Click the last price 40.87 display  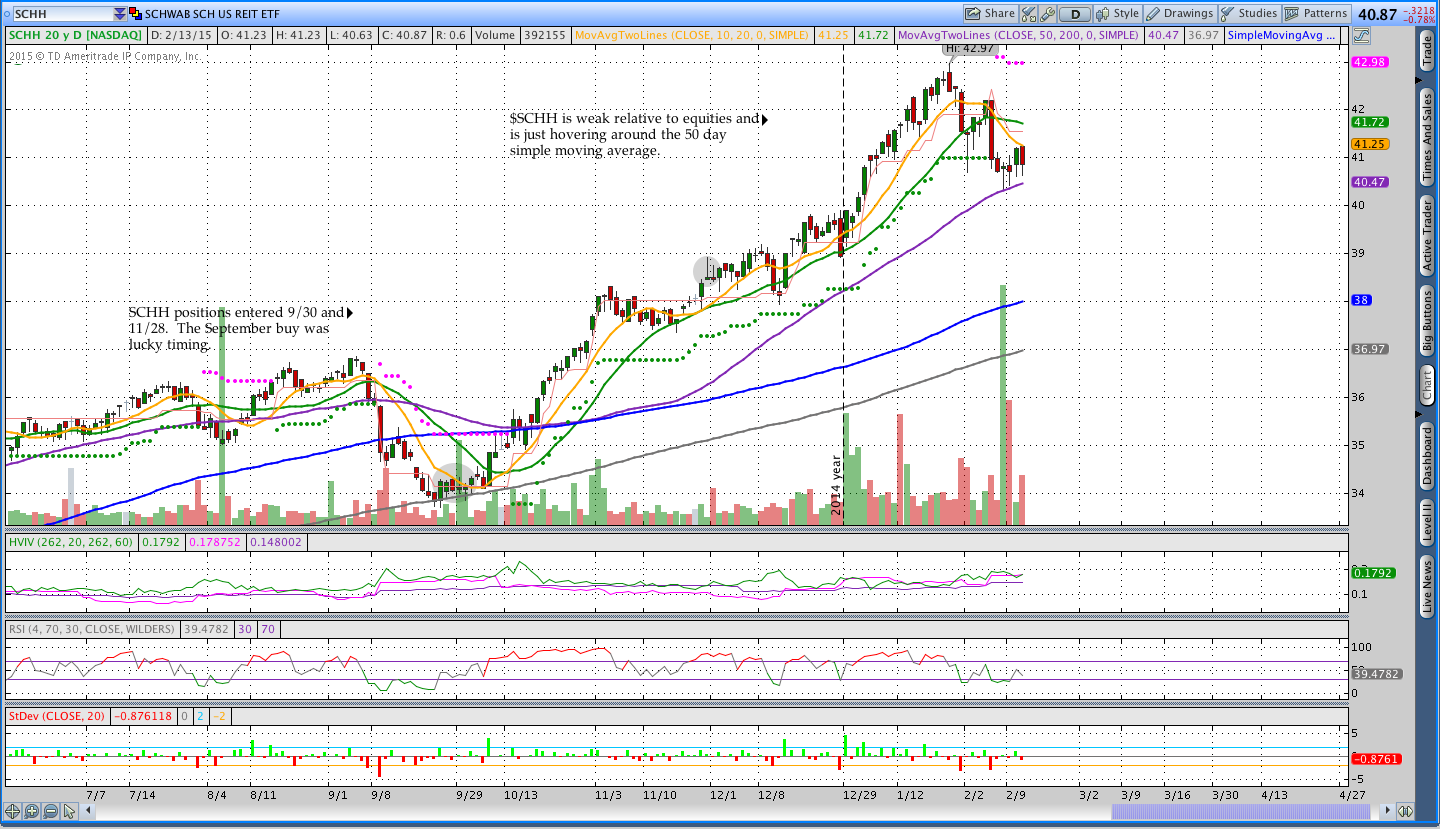click(x=1377, y=14)
